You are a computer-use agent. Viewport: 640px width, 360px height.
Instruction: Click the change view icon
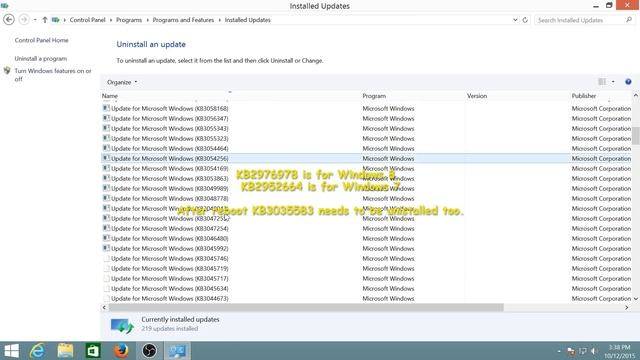pyautogui.click(x=602, y=82)
